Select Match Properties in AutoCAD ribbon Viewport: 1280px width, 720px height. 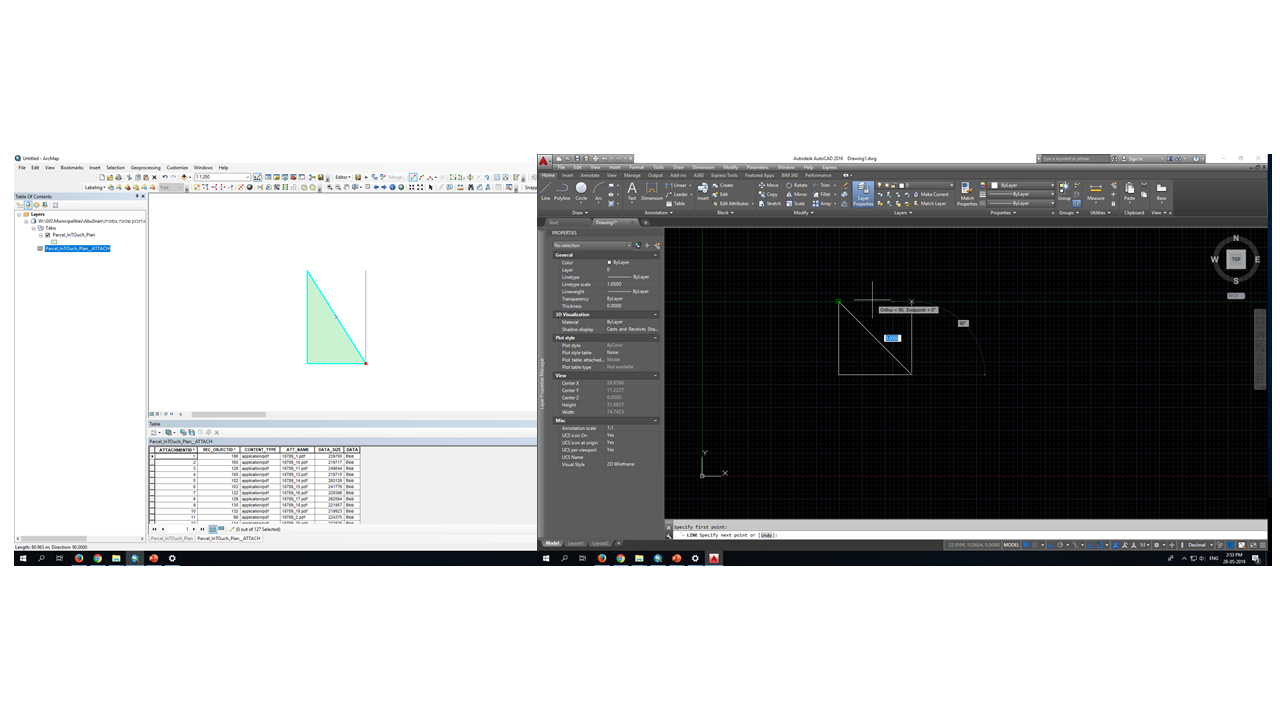tap(967, 194)
